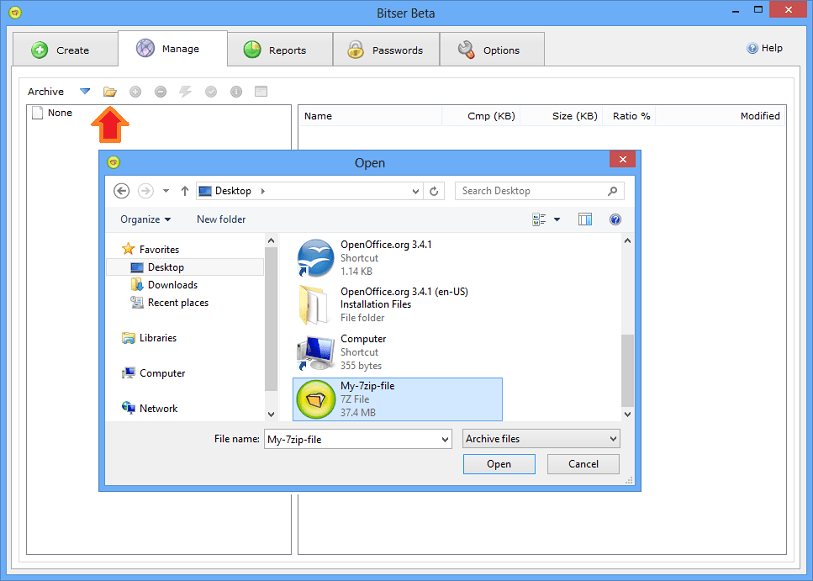Toggle the preview pane icon
The image size is (813, 581).
pos(585,220)
